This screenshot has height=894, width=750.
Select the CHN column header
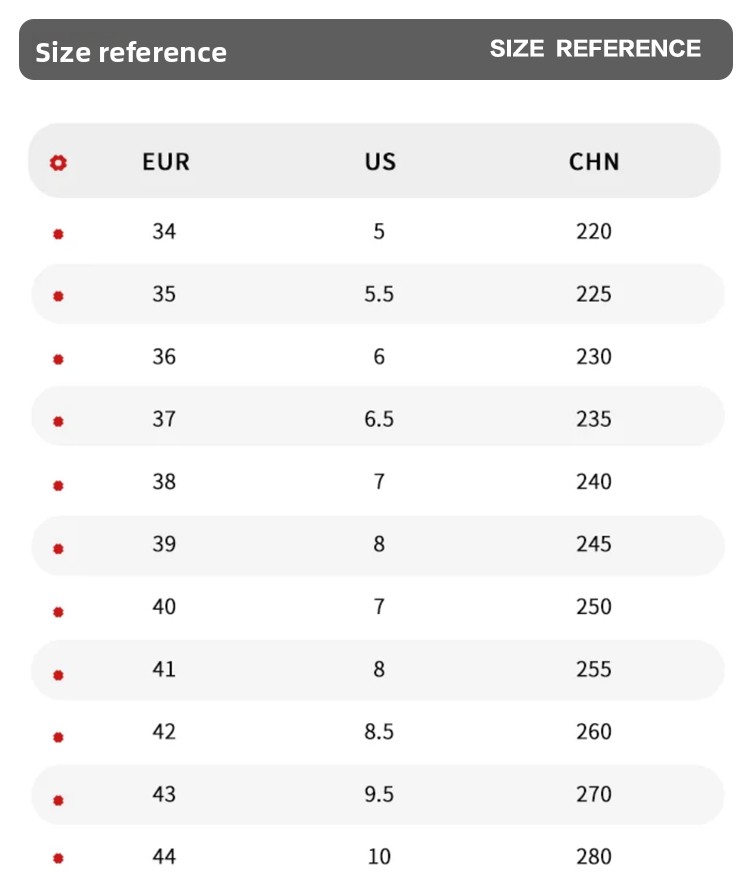click(x=594, y=161)
